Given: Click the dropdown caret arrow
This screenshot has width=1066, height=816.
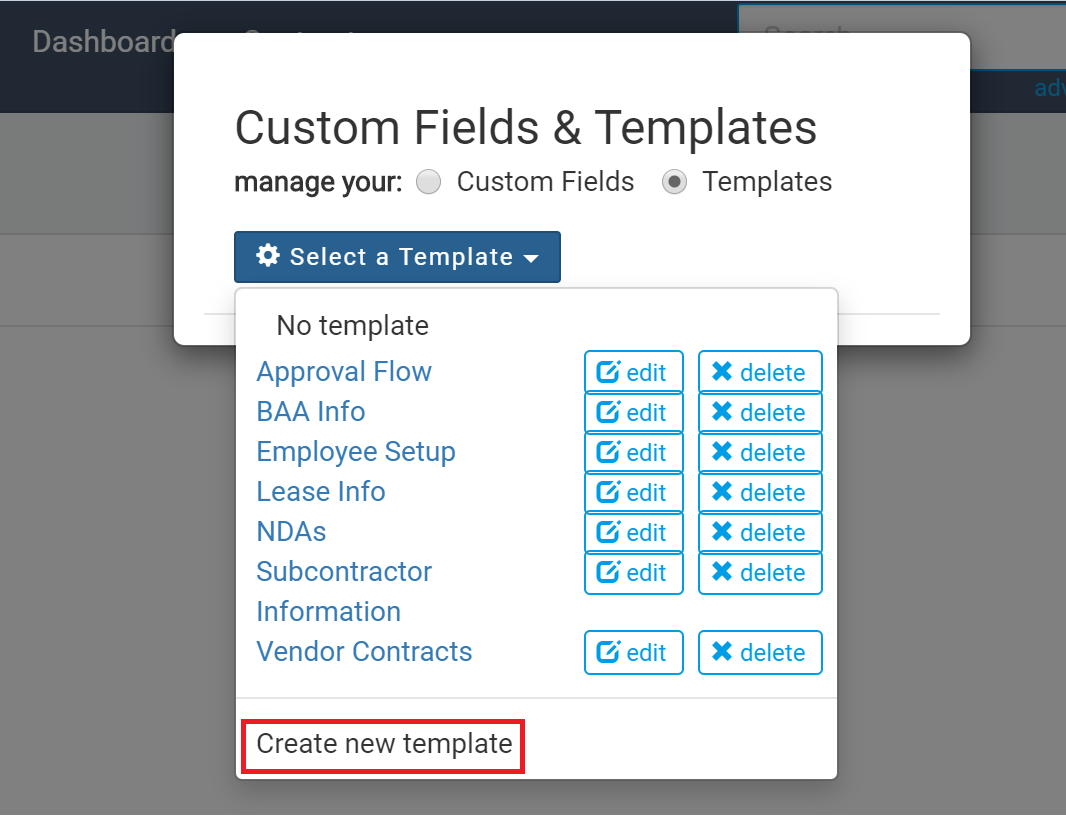Looking at the screenshot, I should click(532, 258).
